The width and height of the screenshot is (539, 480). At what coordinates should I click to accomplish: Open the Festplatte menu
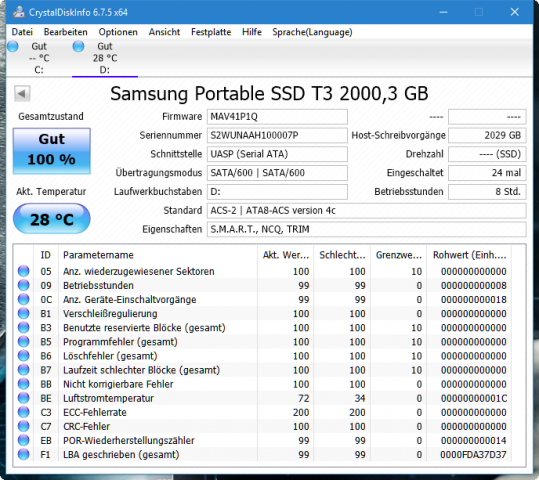(211, 32)
